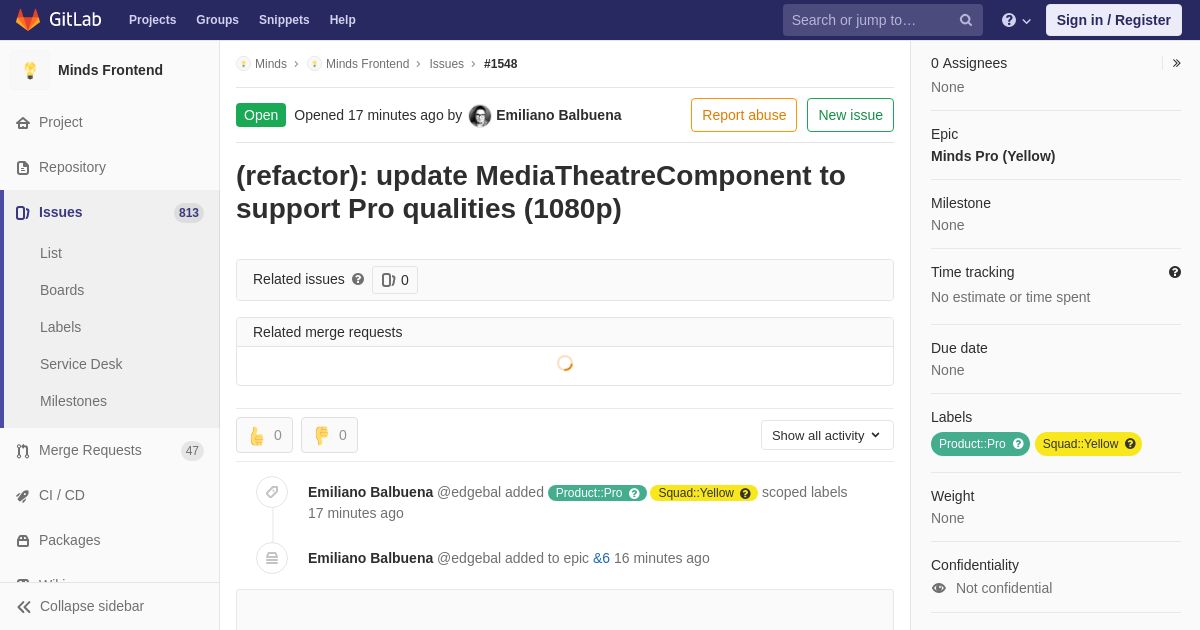Click the Related issues help icon

click(358, 279)
